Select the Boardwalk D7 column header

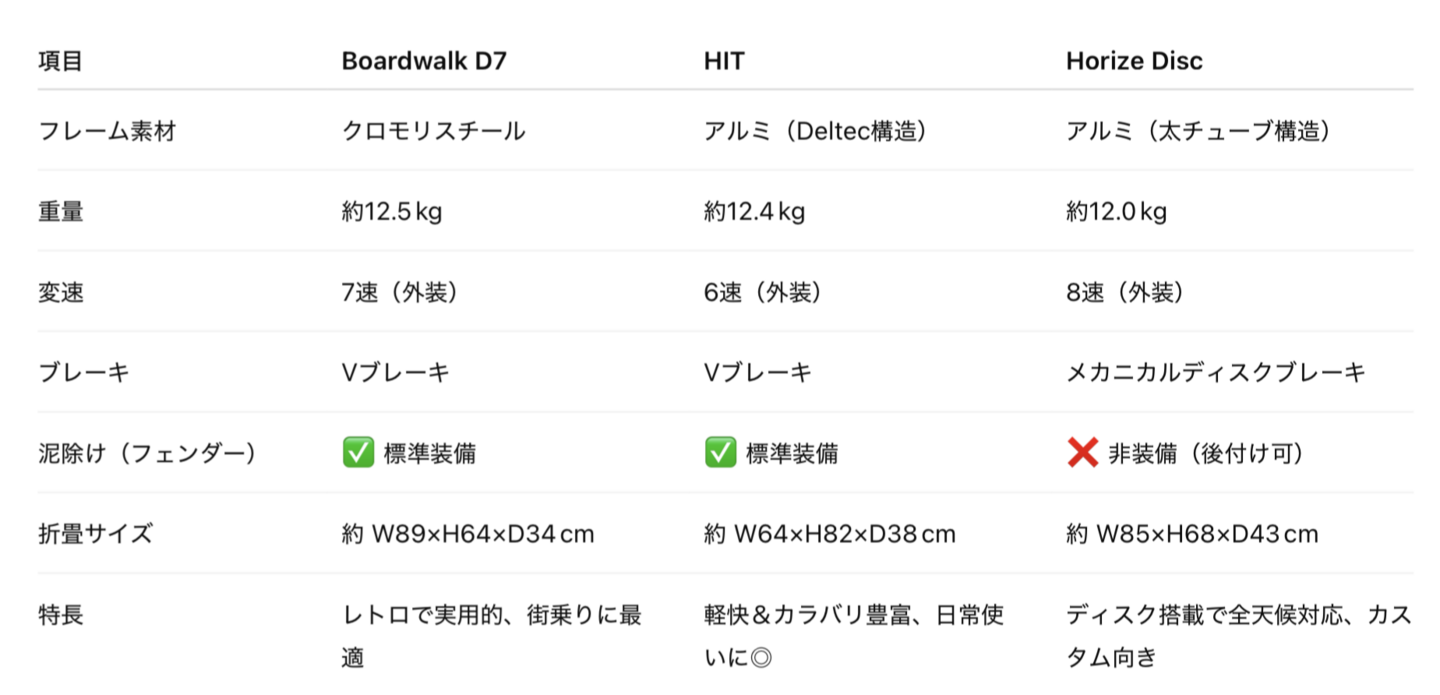coord(424,61)
